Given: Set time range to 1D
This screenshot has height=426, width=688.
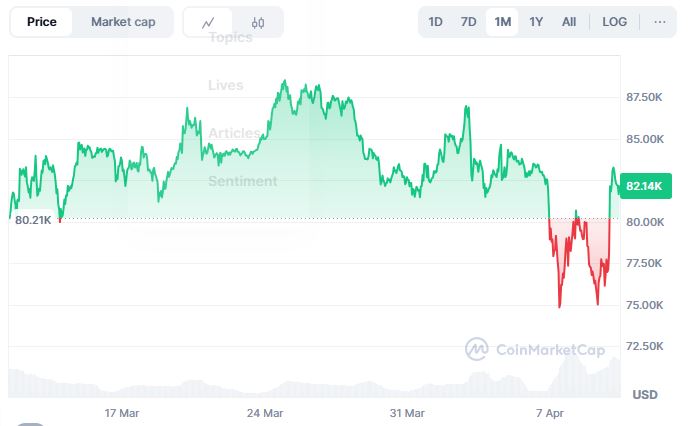Looking at the screenshot, I should (435, 22).
